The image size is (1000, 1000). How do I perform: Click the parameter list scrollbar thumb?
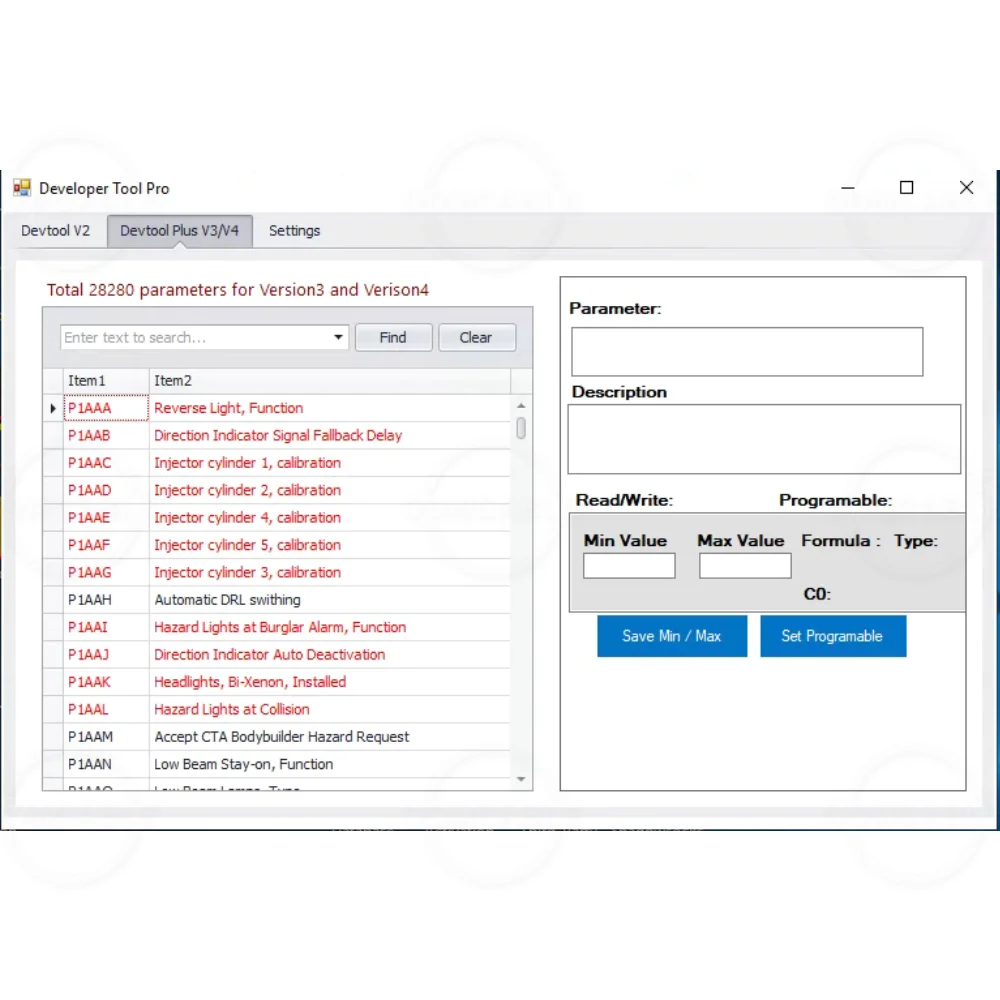point(521,428)
